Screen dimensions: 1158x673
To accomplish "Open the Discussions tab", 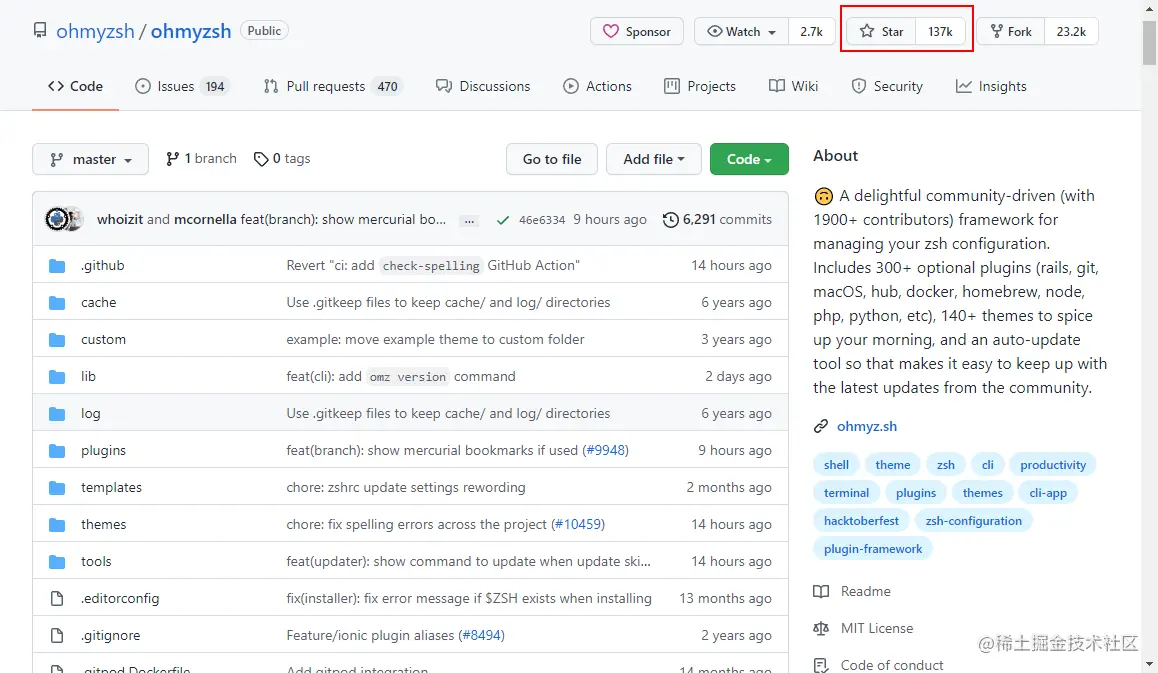I will [x=483, y=86].
